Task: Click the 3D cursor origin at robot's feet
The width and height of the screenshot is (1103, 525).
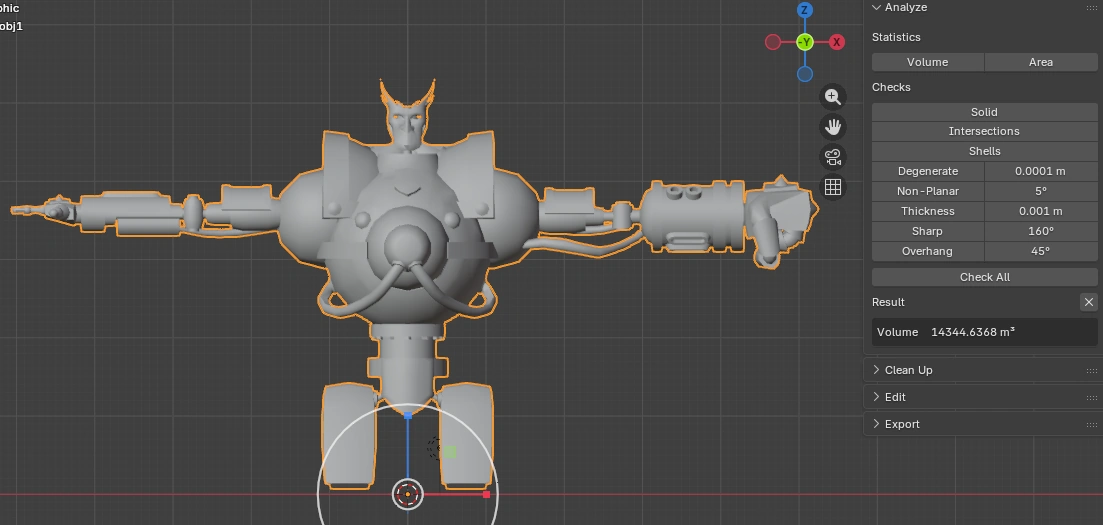Action: (x=408, y=495)
